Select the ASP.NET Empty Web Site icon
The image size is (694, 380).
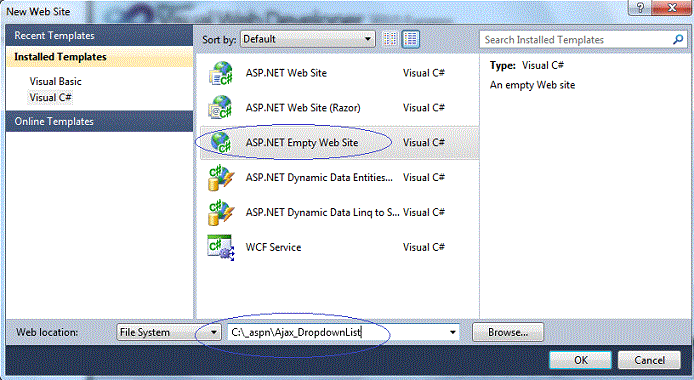tap(220, 142)
